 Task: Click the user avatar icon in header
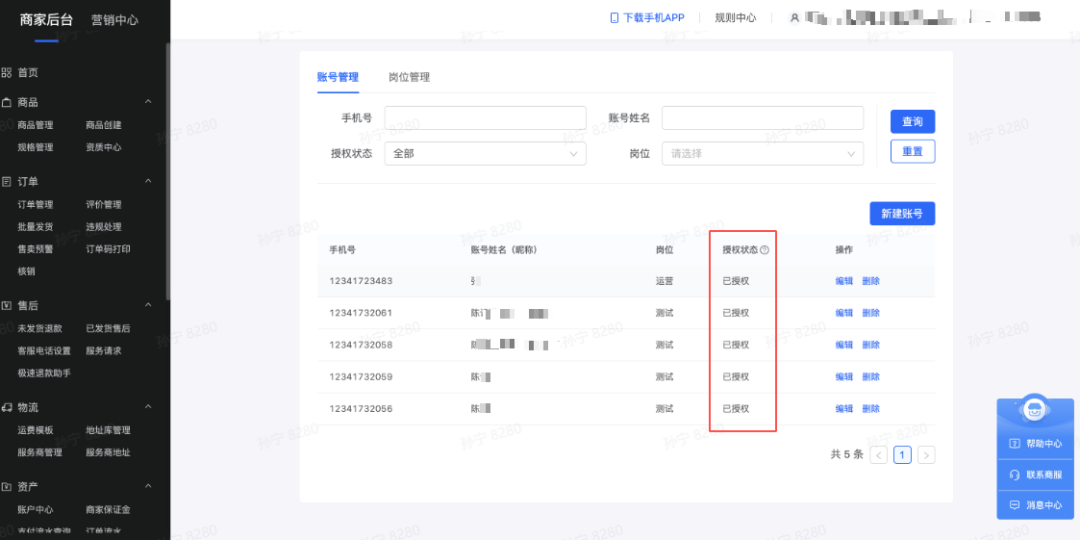795,18
